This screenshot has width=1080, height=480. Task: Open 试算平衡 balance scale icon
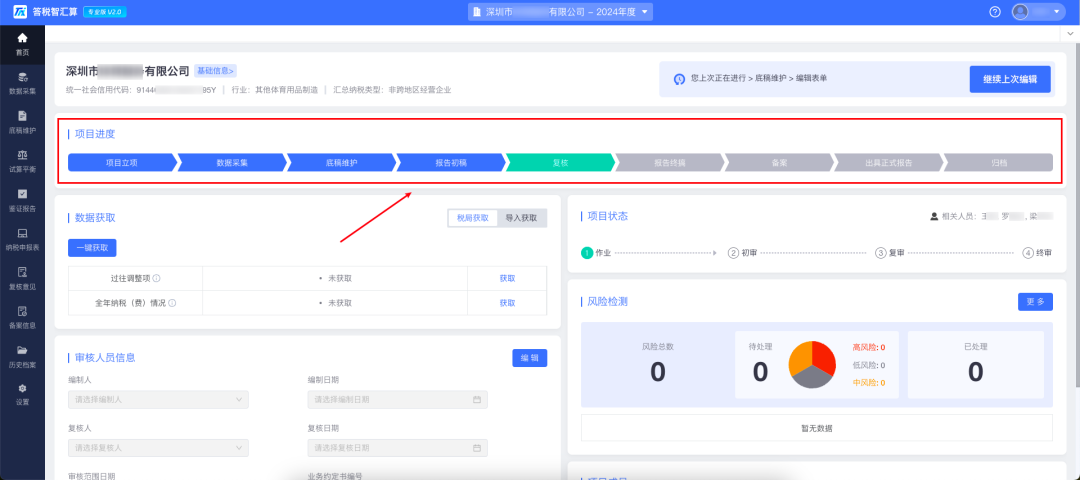(22, 160)
